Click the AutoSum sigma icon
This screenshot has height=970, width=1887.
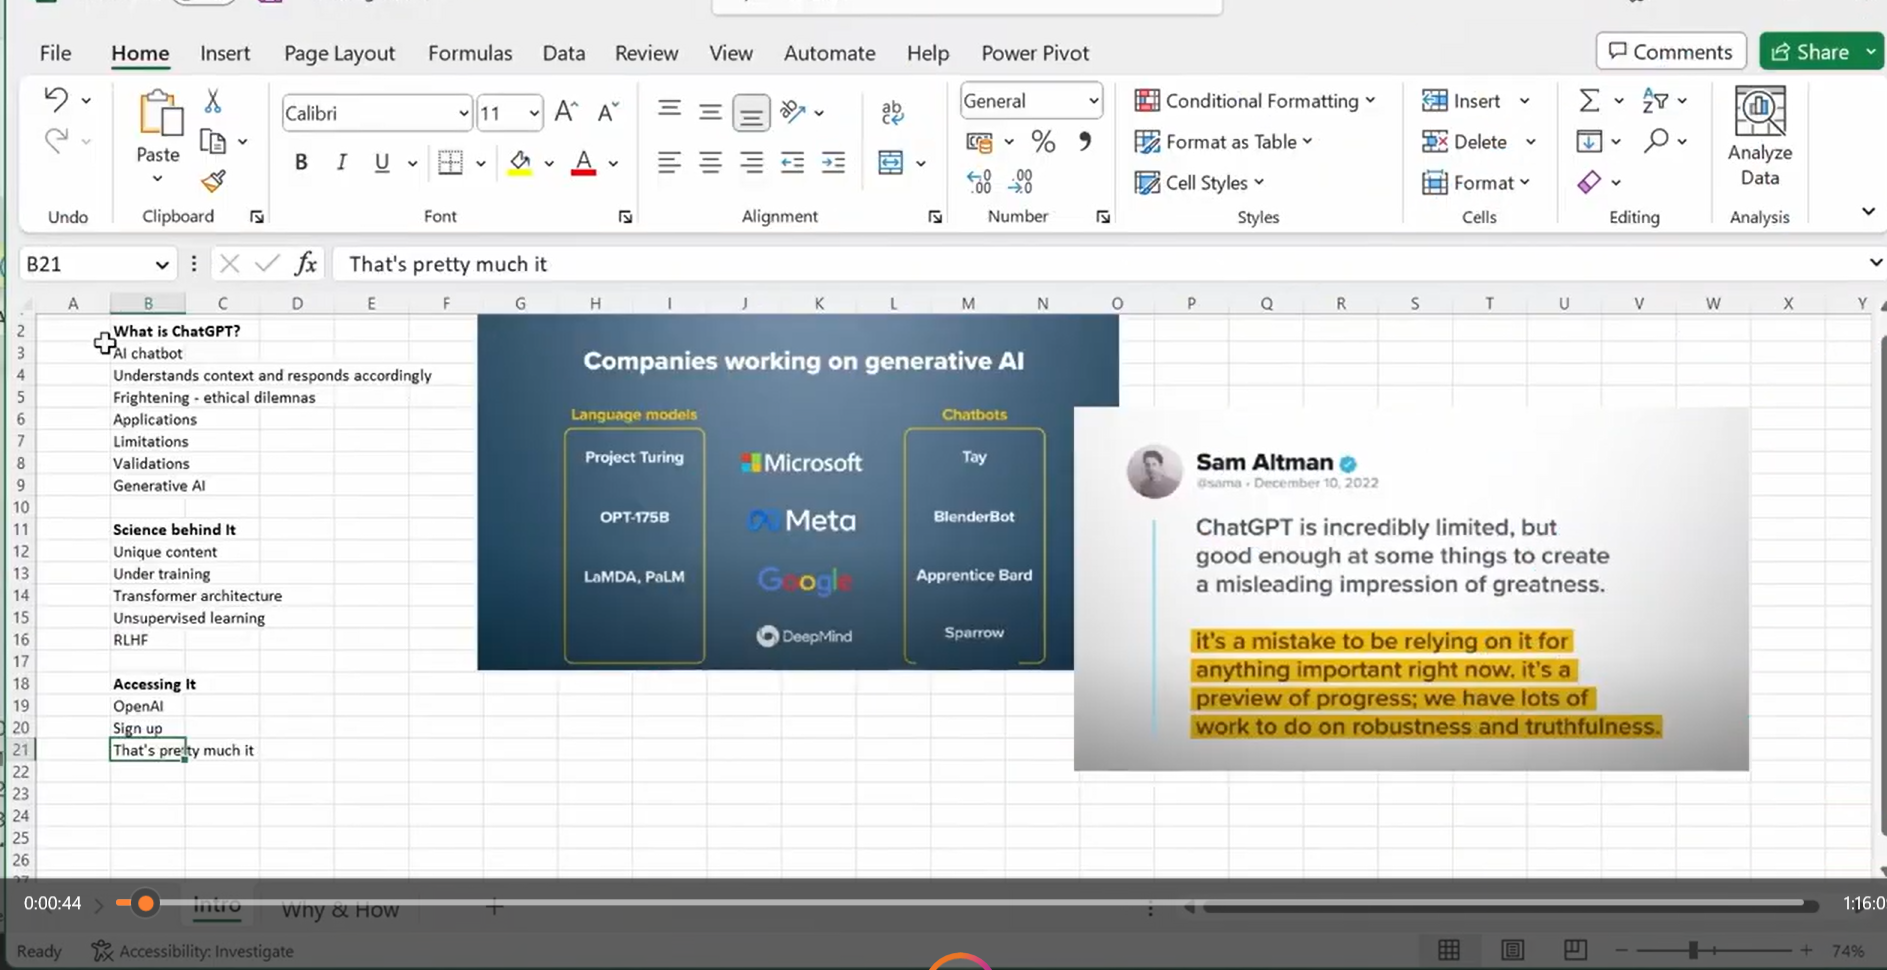pos(1589,101)
